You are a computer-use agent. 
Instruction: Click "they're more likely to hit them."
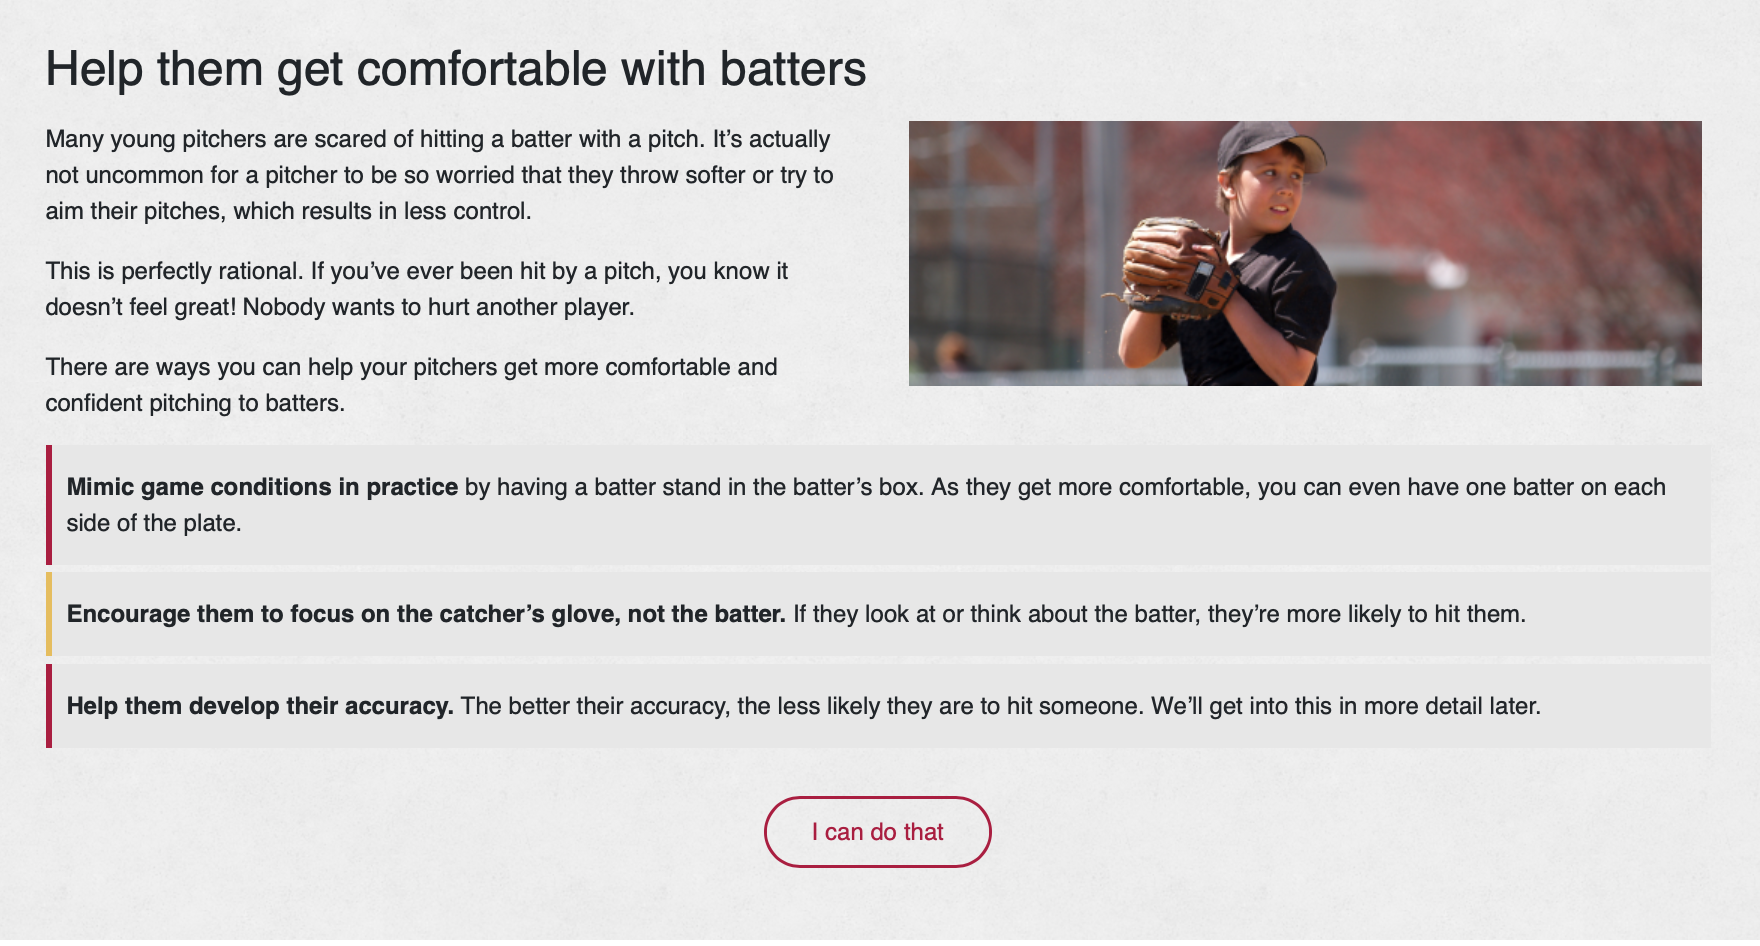[1366, 614]
